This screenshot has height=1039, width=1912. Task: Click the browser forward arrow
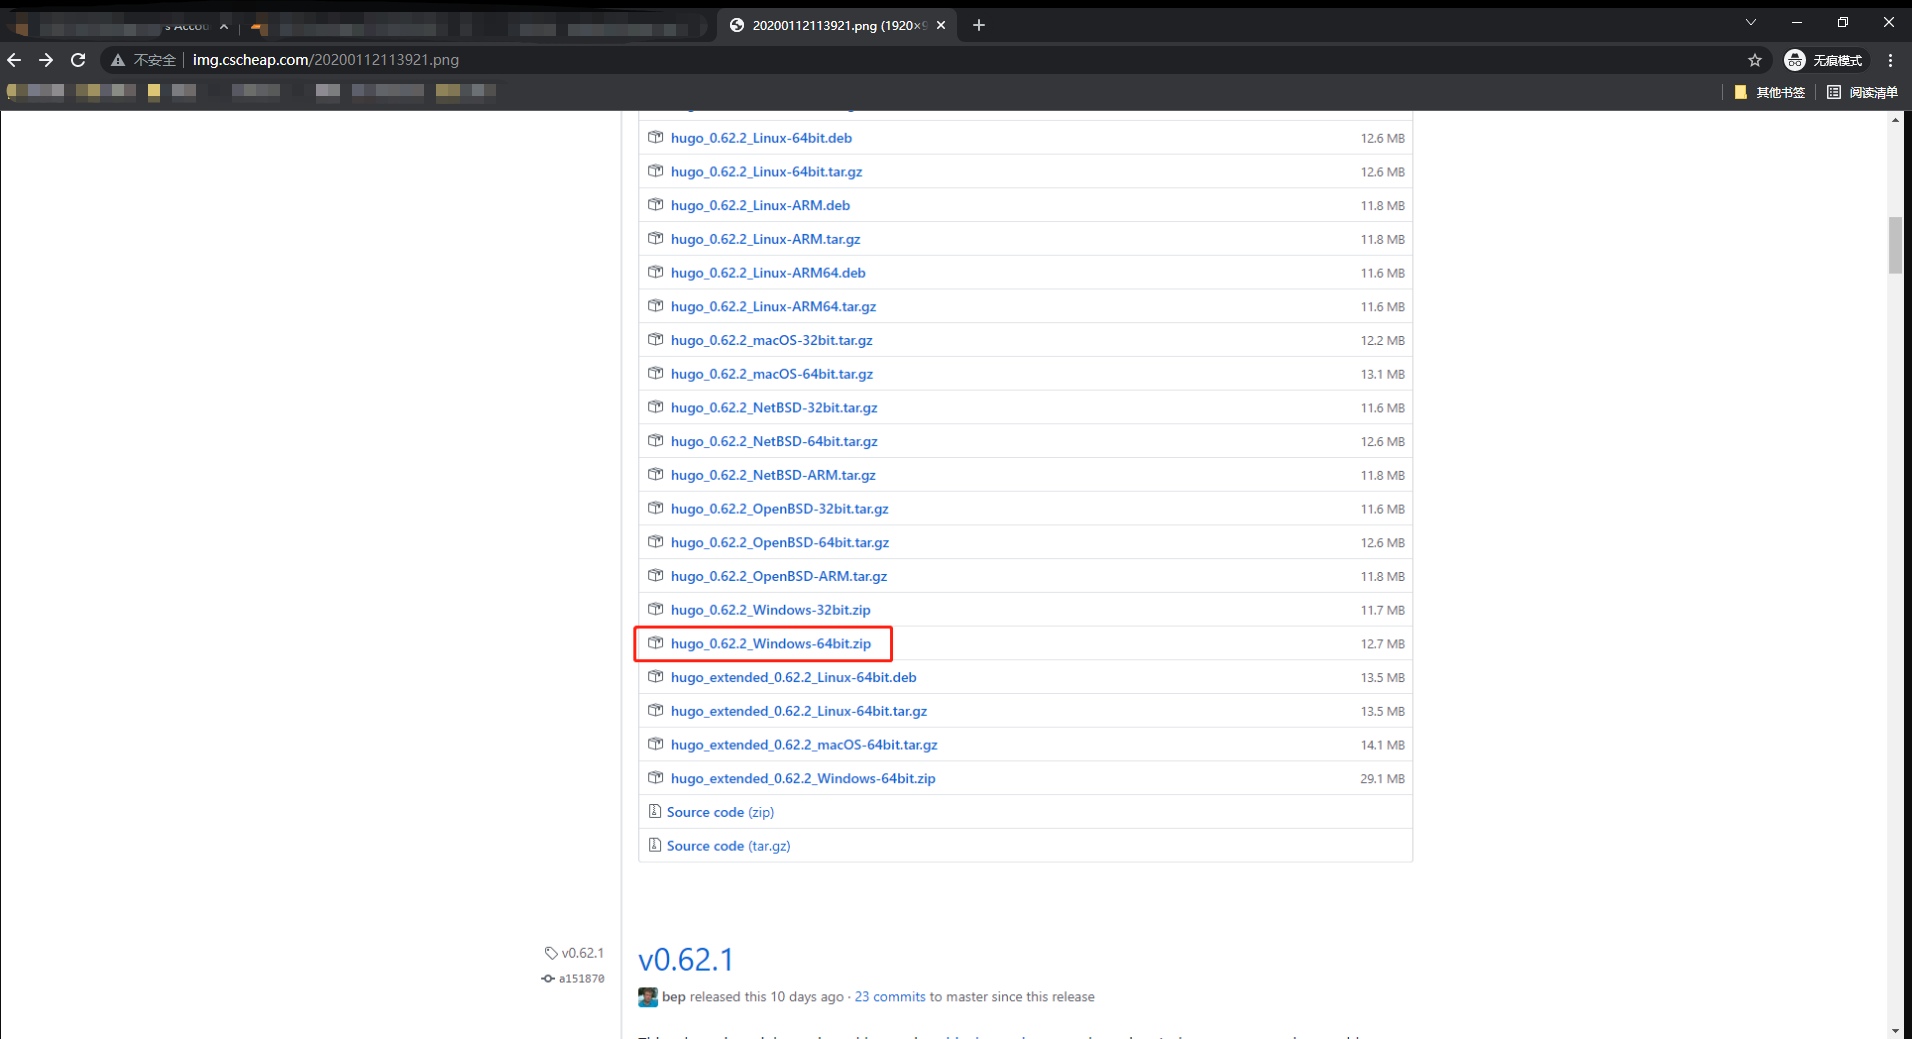click(46, 60)
